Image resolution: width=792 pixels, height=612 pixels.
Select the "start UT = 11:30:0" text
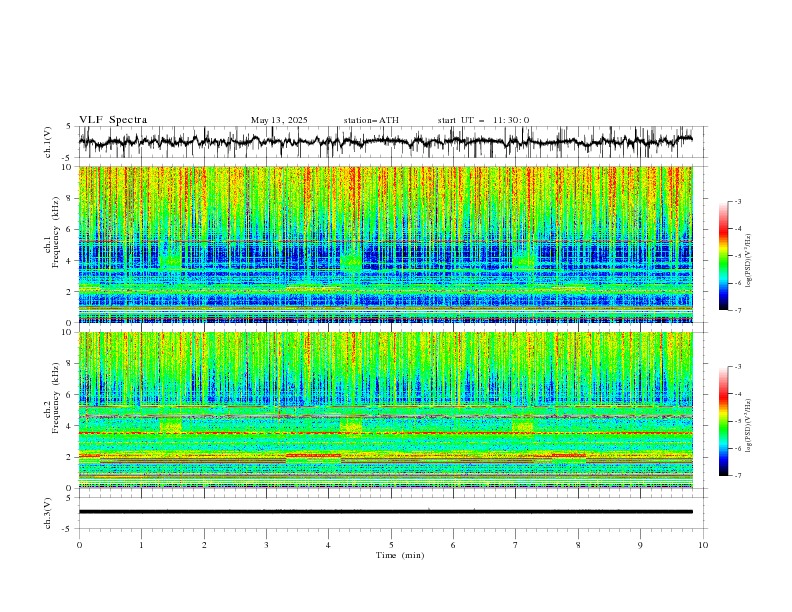click(483, 120)
